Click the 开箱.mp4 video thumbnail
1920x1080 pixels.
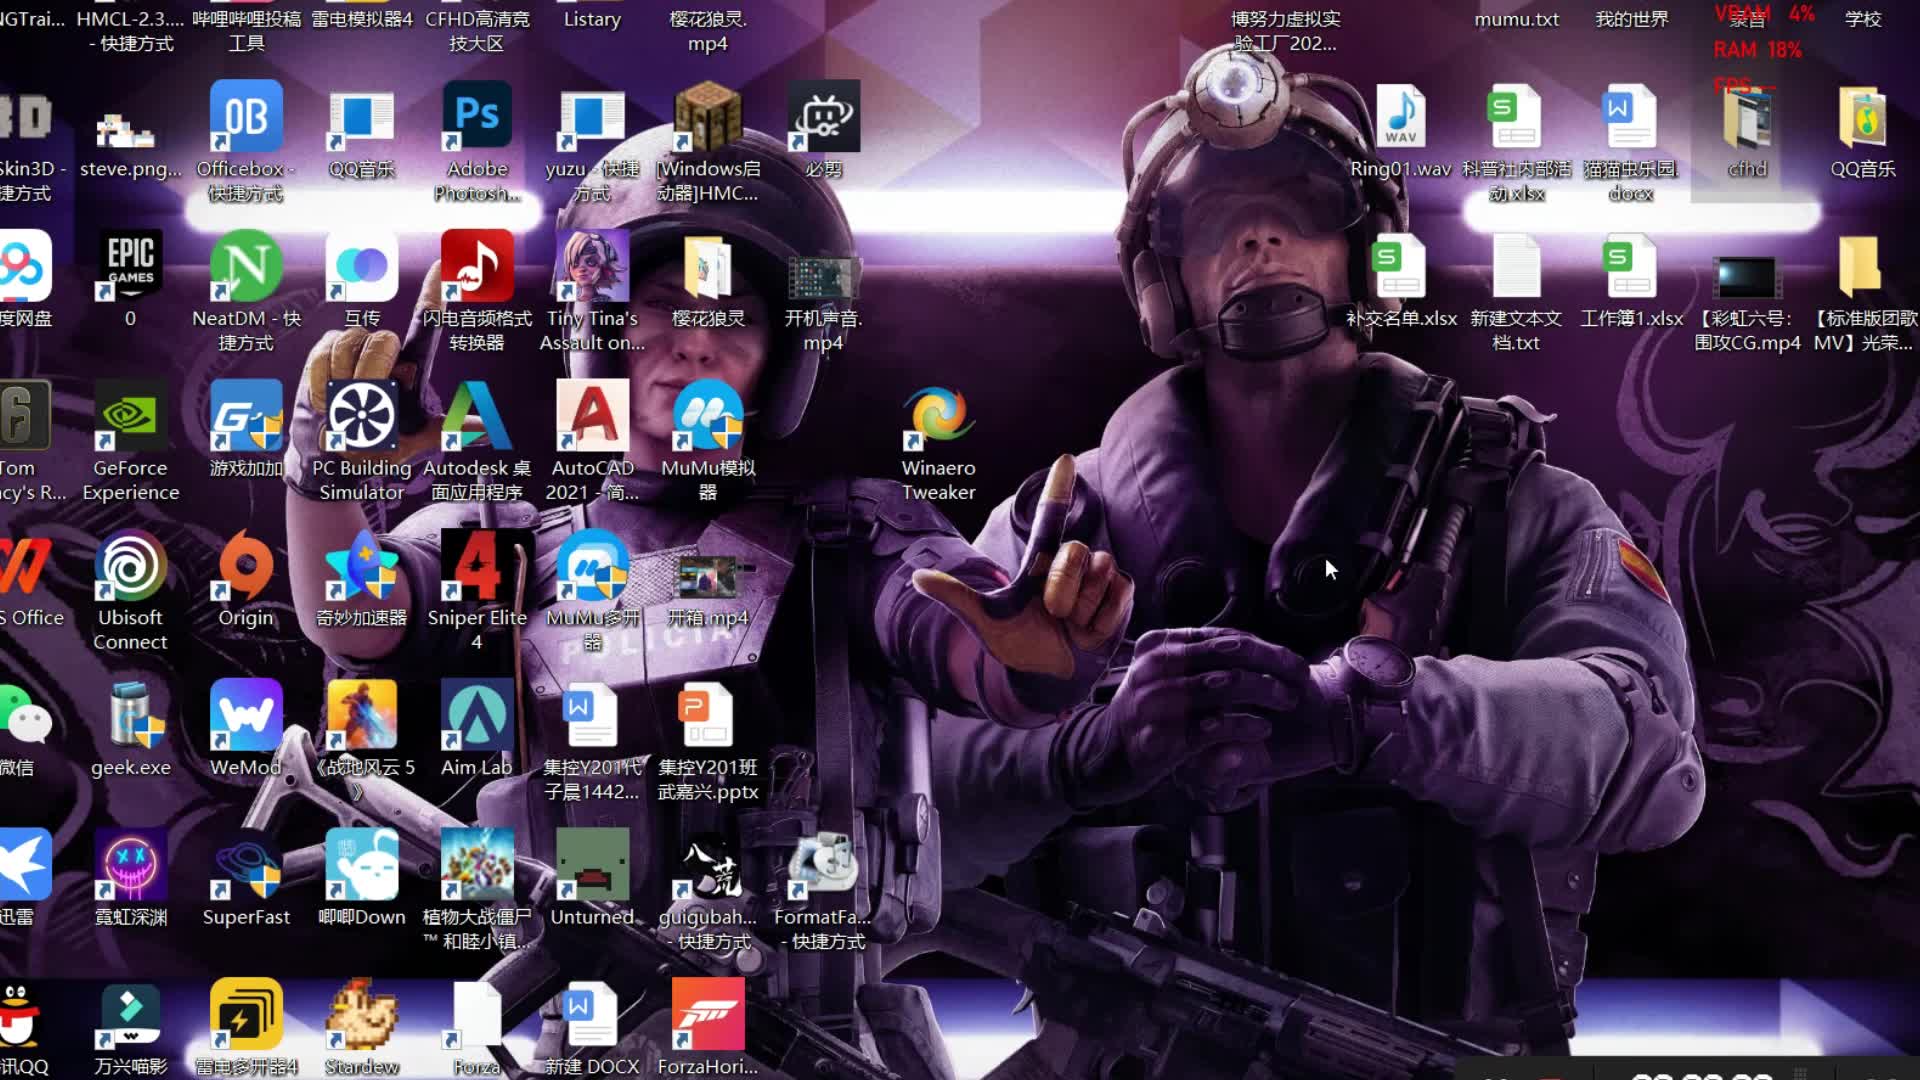tap(708, 578)
